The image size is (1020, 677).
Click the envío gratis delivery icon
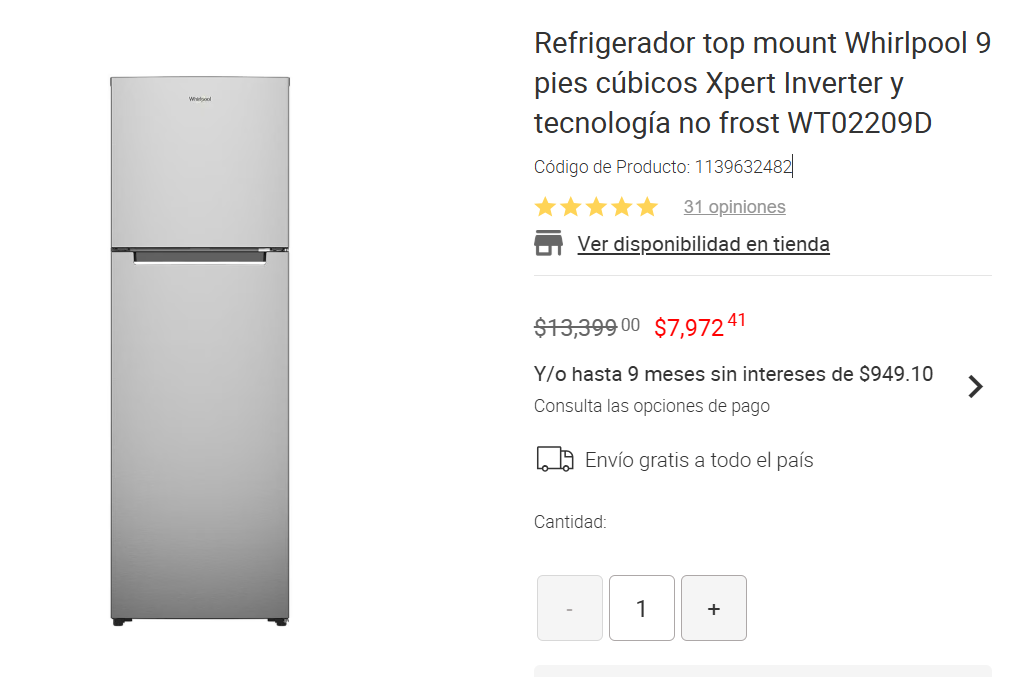click(554, 459)
